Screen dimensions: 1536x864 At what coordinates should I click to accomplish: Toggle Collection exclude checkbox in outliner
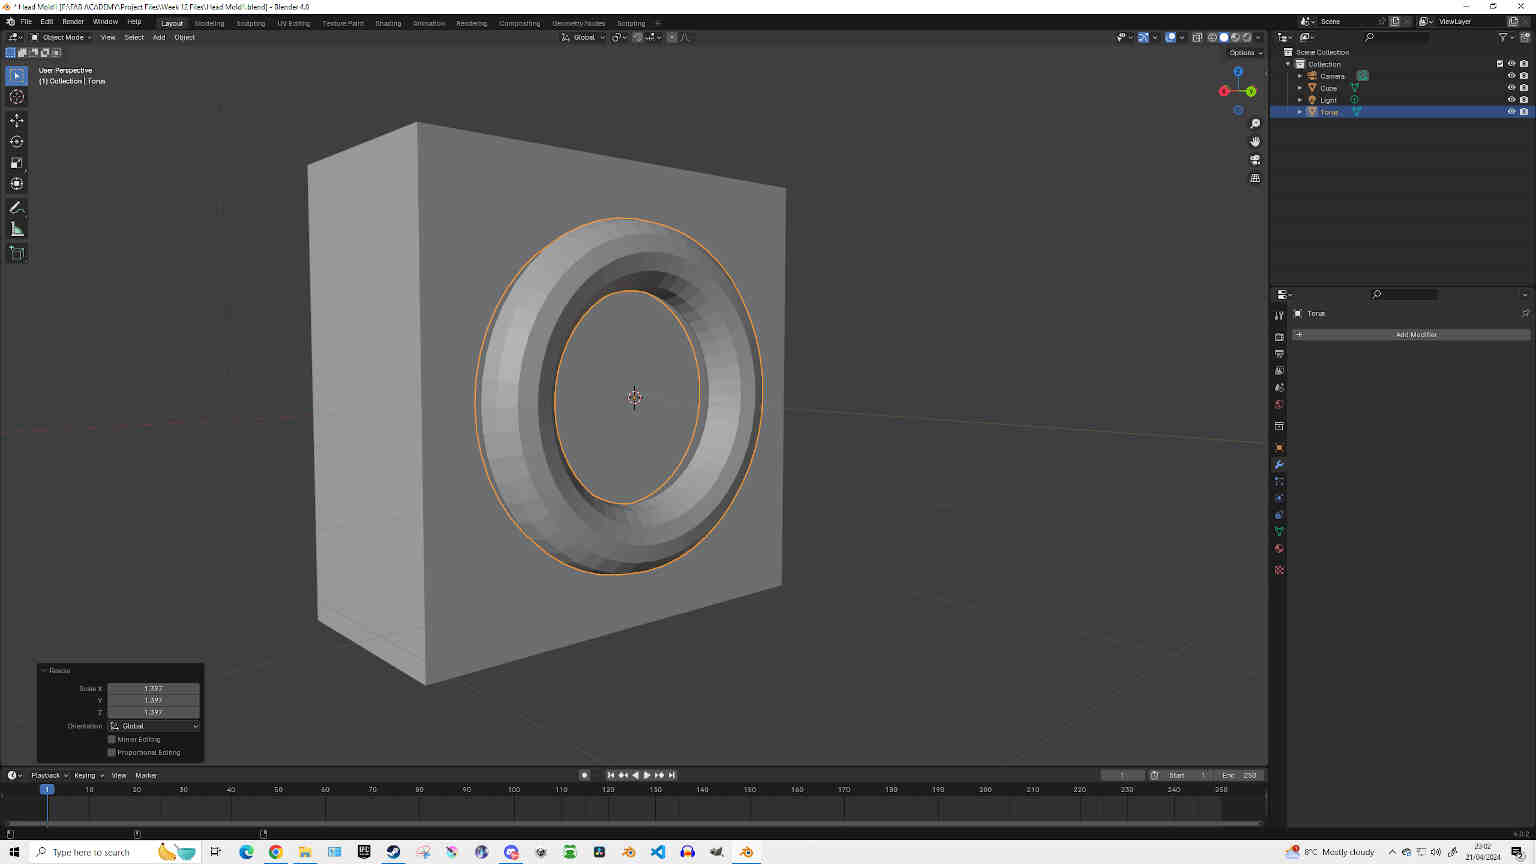1500,64
